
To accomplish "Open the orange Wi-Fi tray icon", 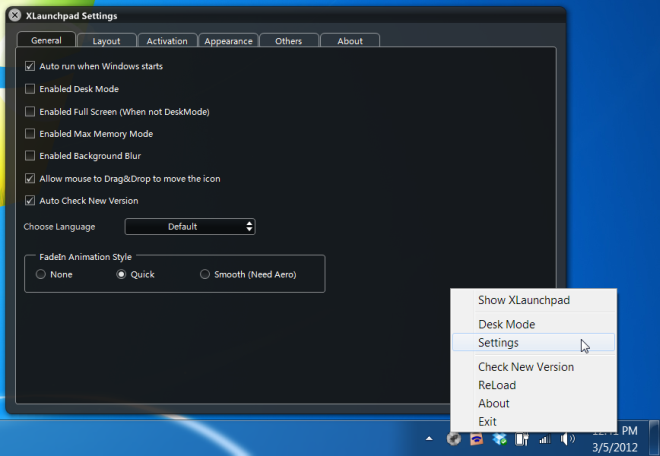I will pyautogui.click(x=476, y=439).
